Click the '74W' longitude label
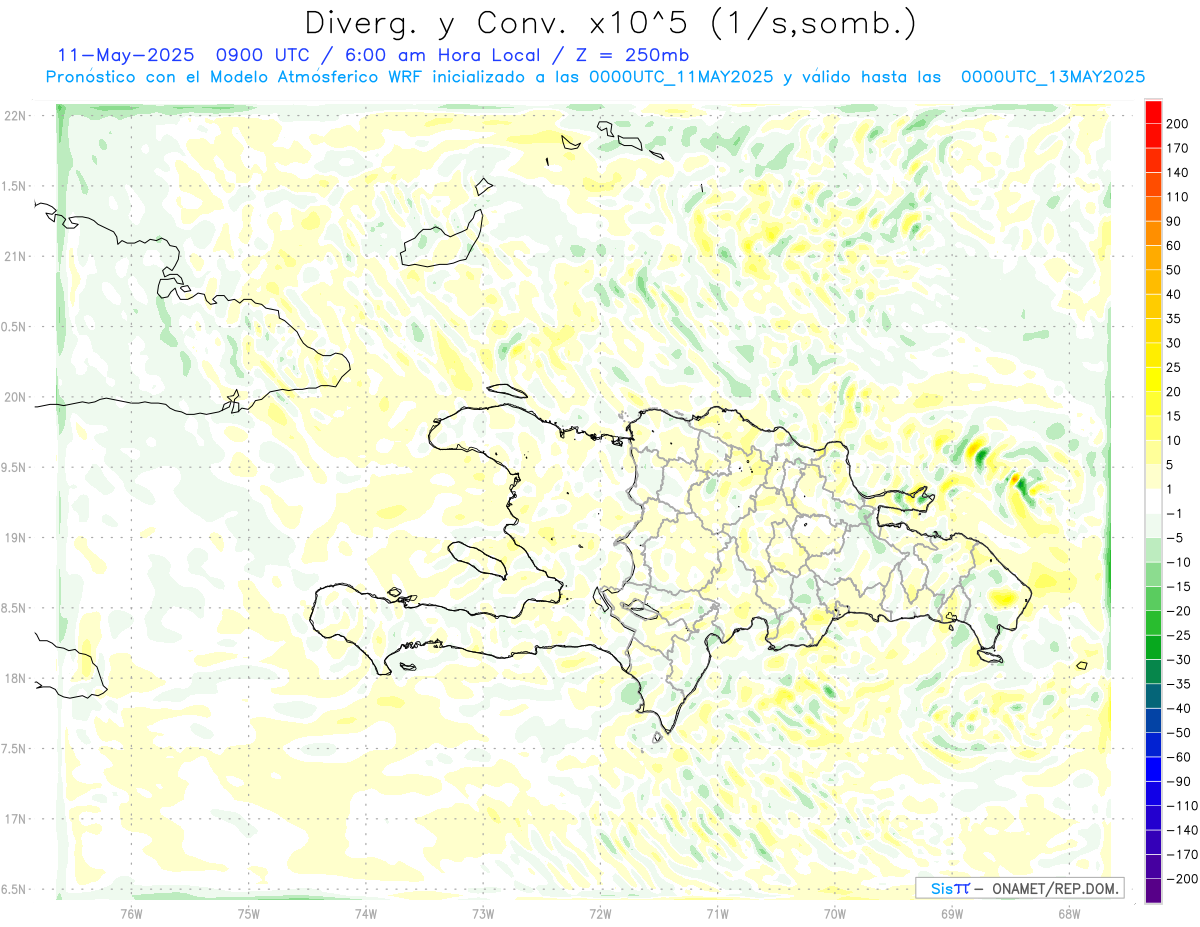Screen dimensions: 1200x927 366,912
